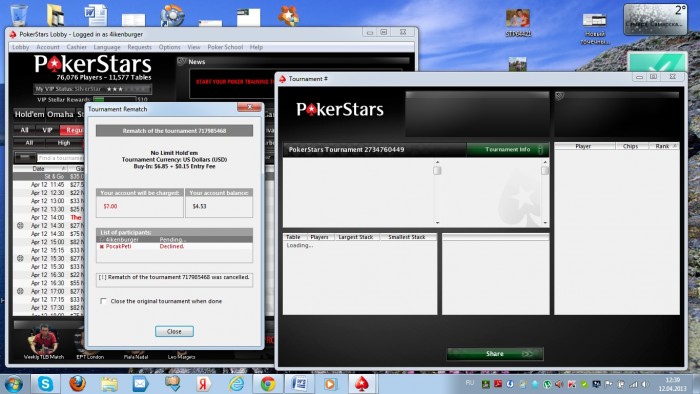
Task: Click the VIP Stellar Rewards progress bar
Action: pyautogui.click(x=114, y=100)
